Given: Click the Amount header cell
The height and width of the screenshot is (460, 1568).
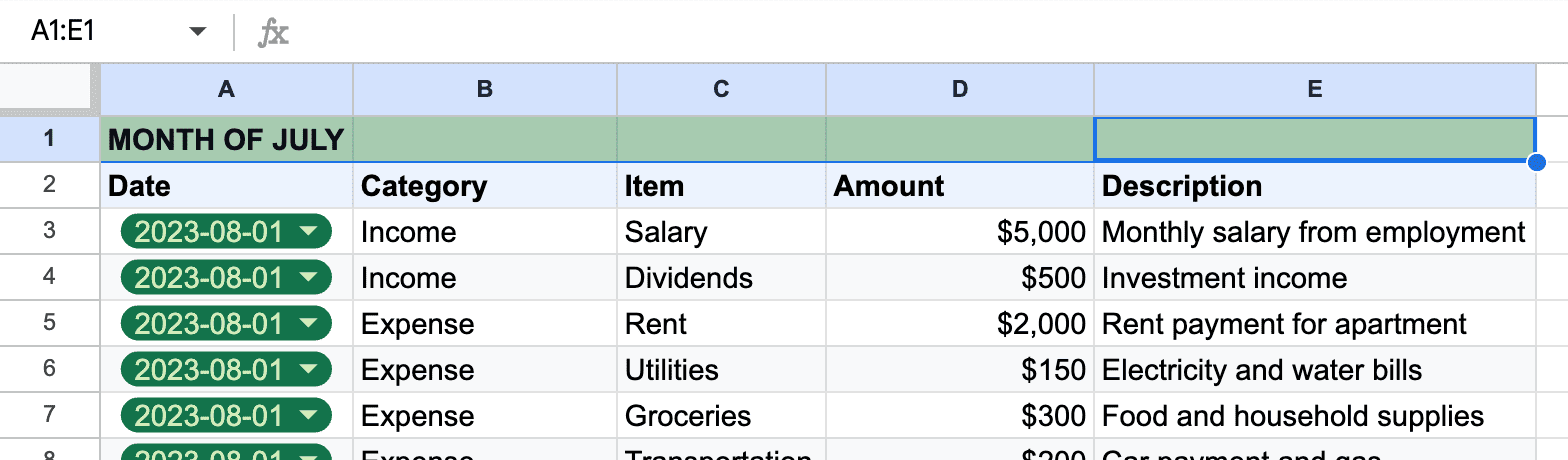Looking at the screenshot, I should coord(960,185).
